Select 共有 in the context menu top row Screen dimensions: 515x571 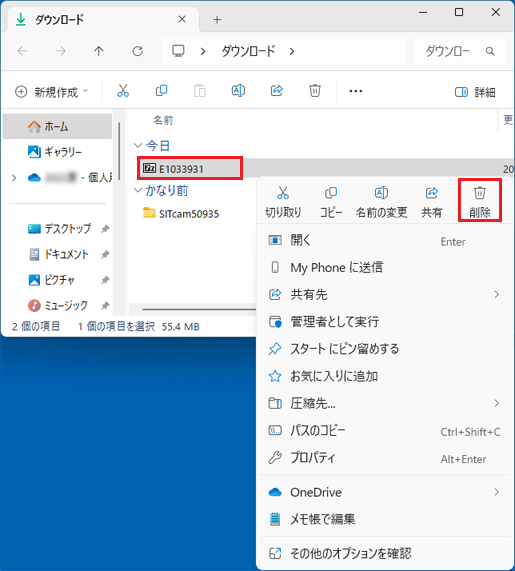point(432,202)
